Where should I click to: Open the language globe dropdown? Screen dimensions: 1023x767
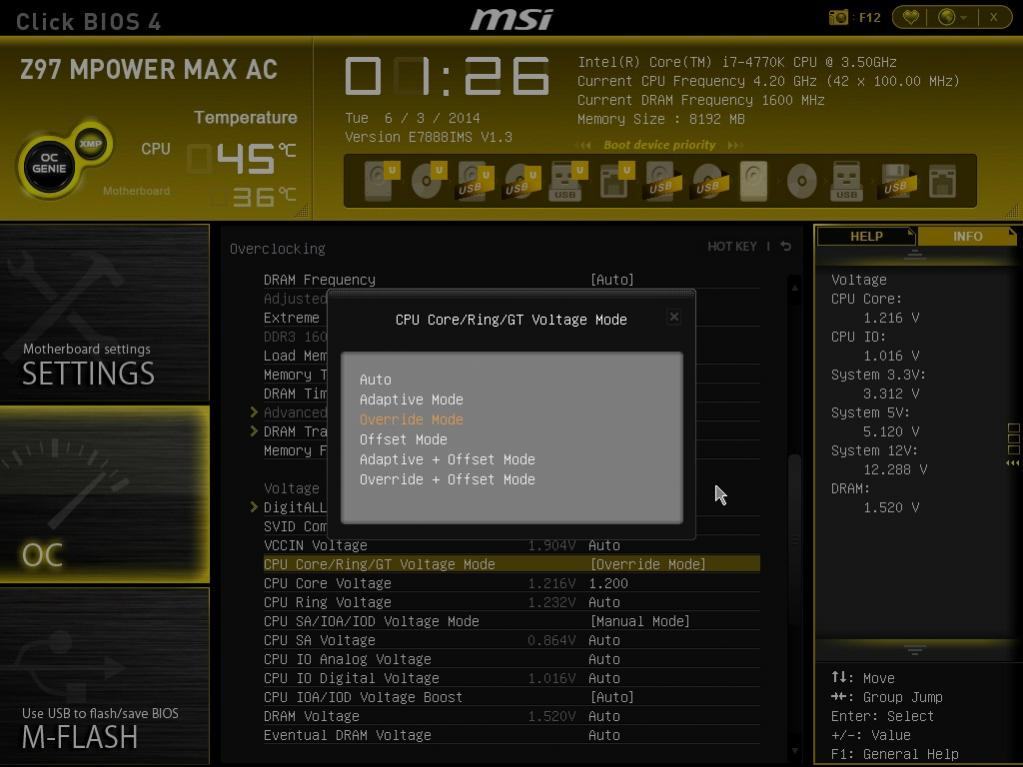[952, 18]
